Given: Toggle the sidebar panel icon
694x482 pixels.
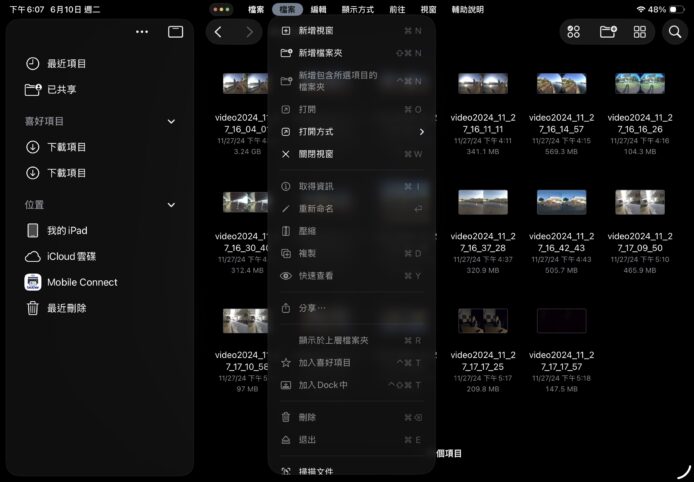Looking at the screenshot, I should coord(175,32).
